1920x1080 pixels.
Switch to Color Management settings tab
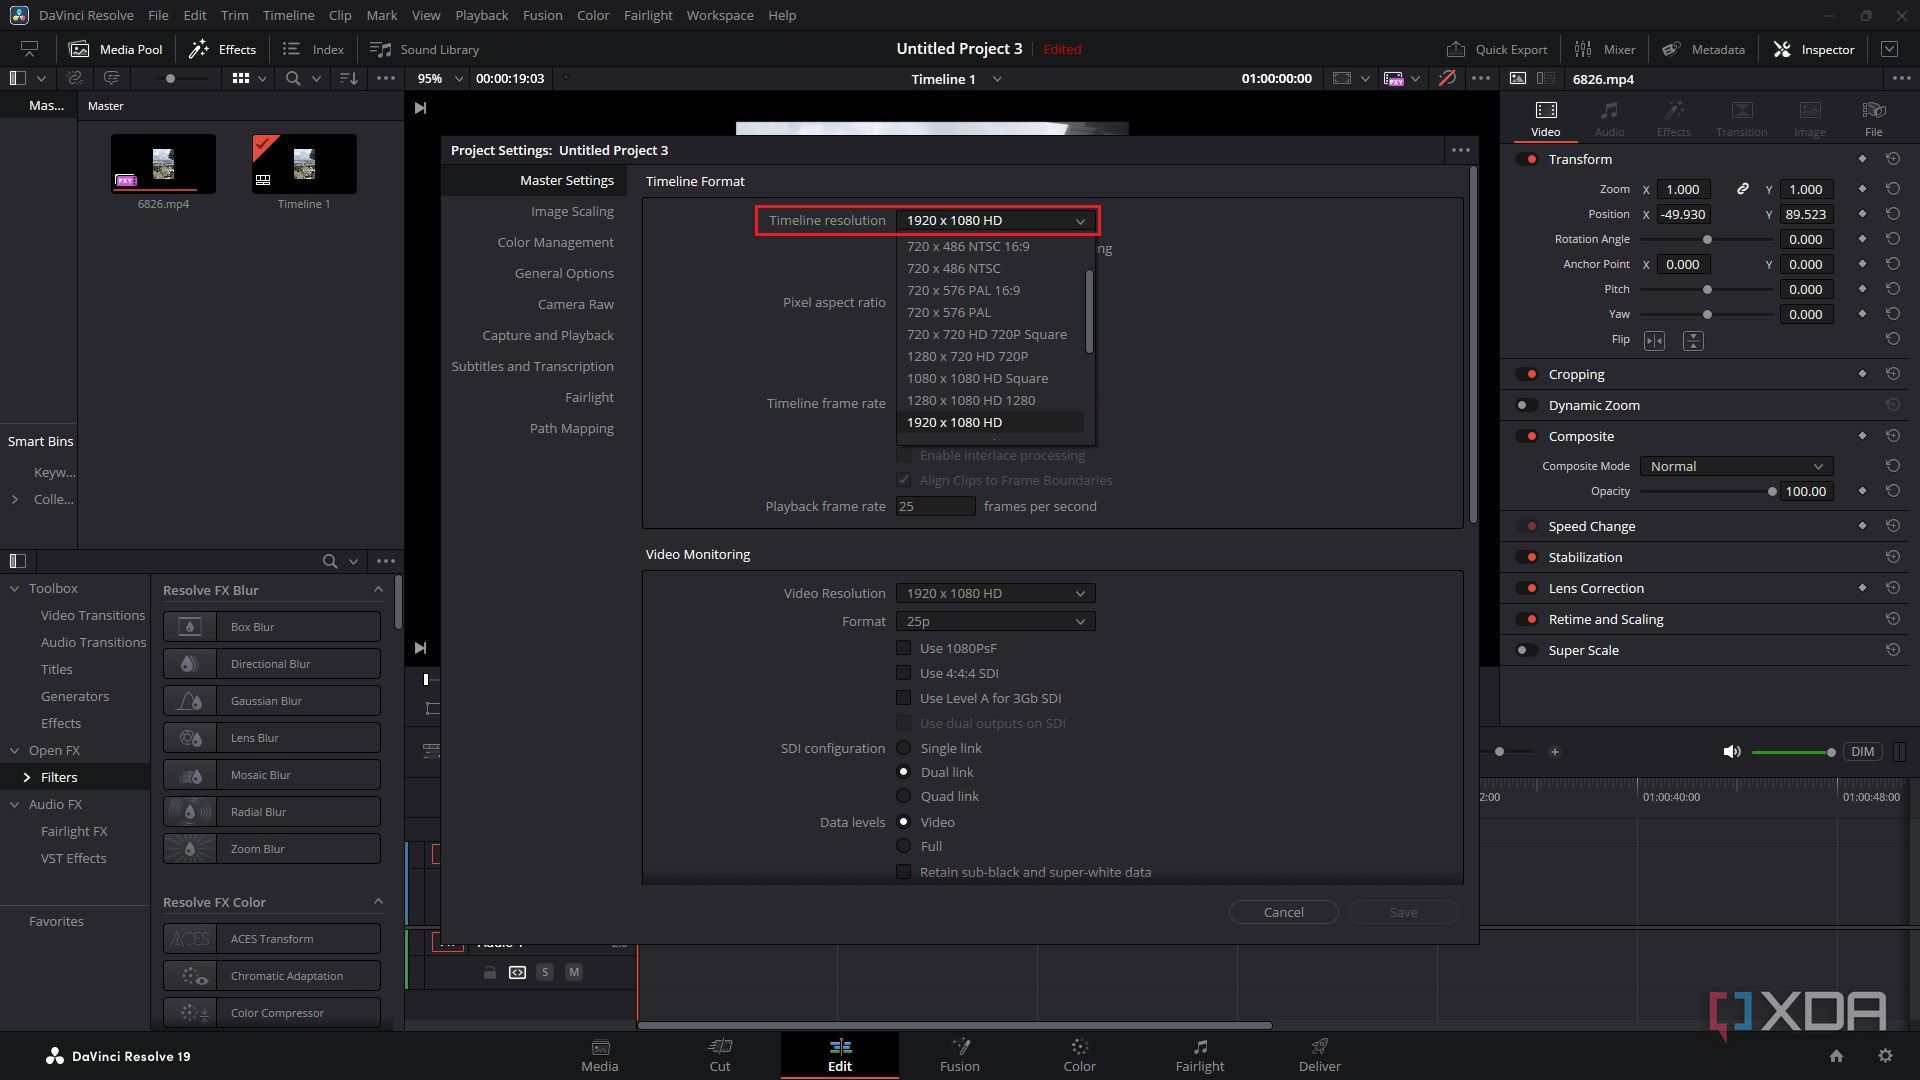[555, 242]
